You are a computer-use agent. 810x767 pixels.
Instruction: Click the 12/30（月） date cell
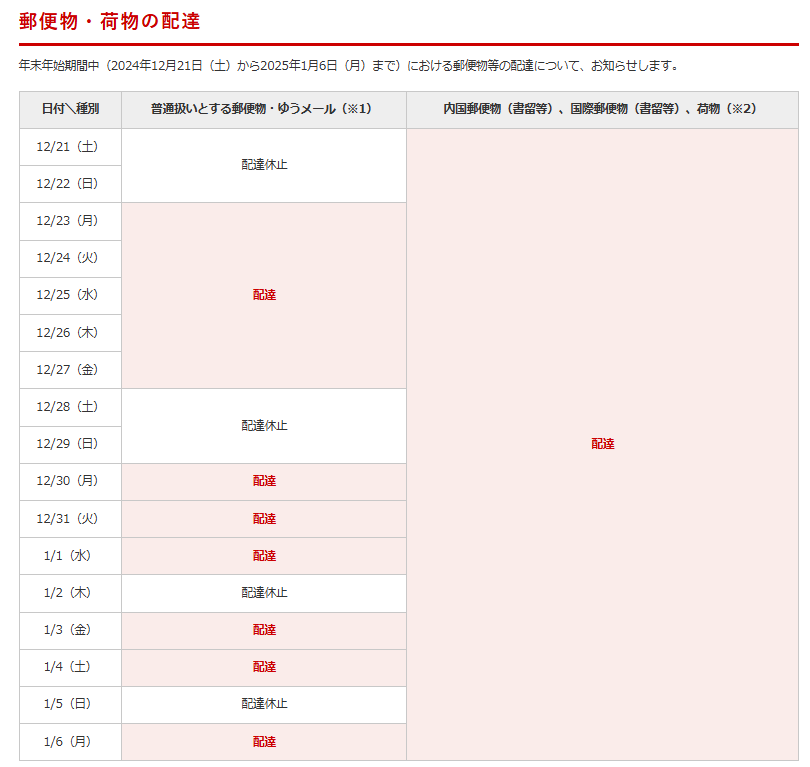click(x=70, y=481)
